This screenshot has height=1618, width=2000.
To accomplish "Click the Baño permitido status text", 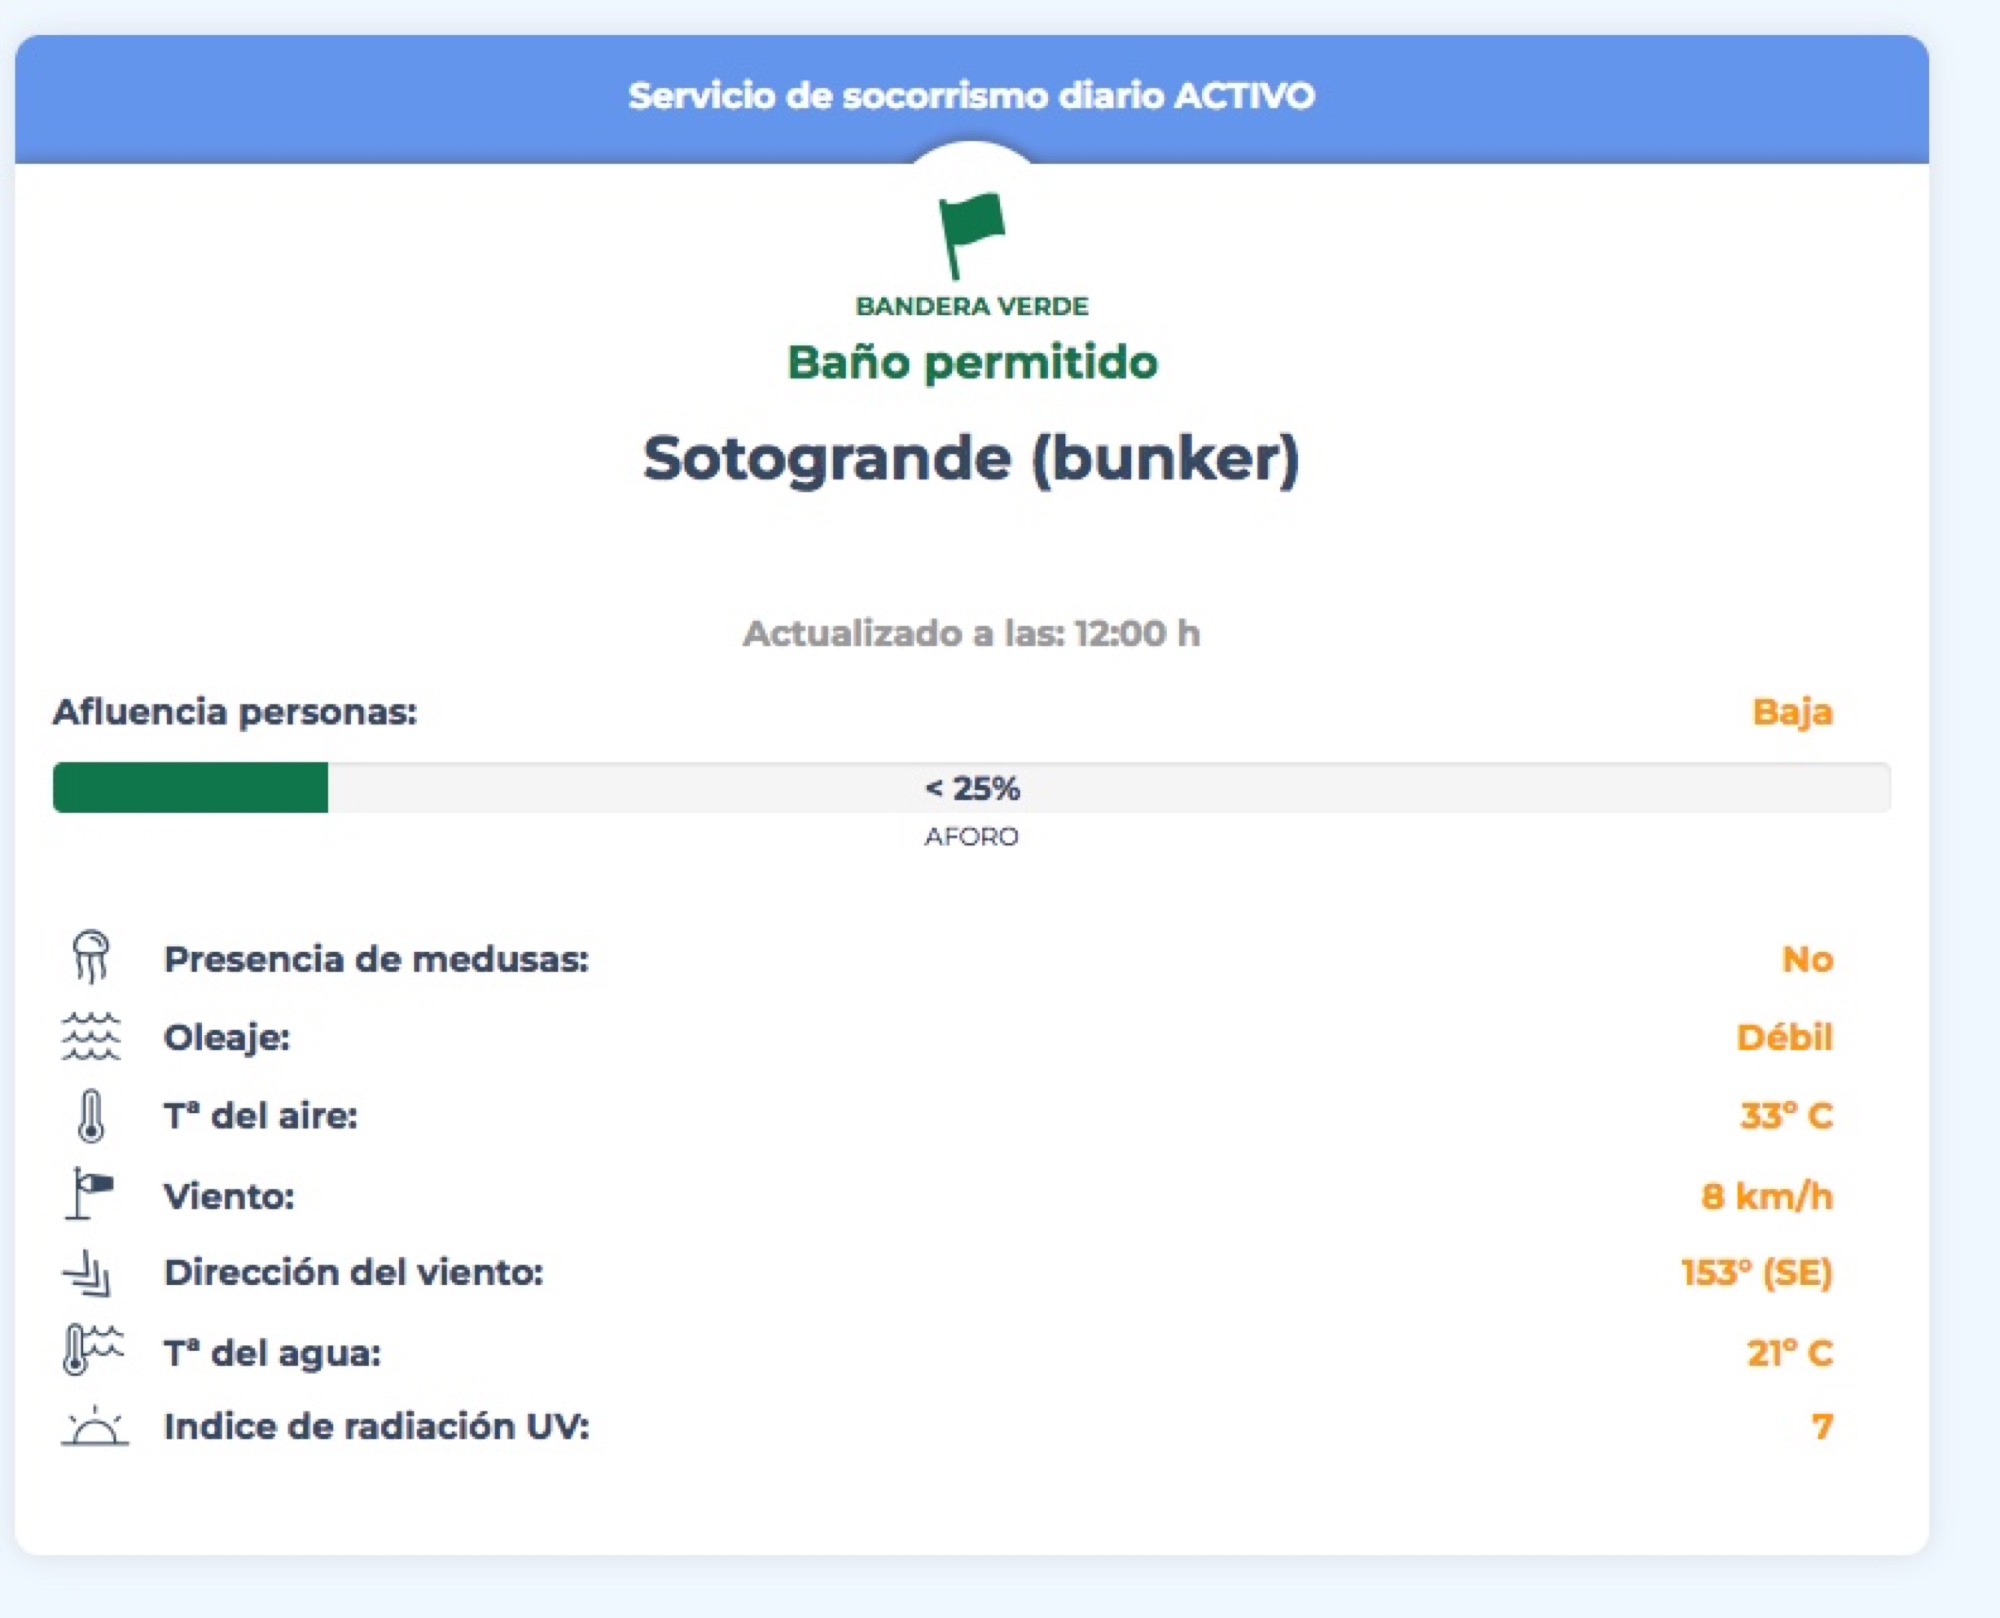I will pyautogui.click(x=972, y=362).
